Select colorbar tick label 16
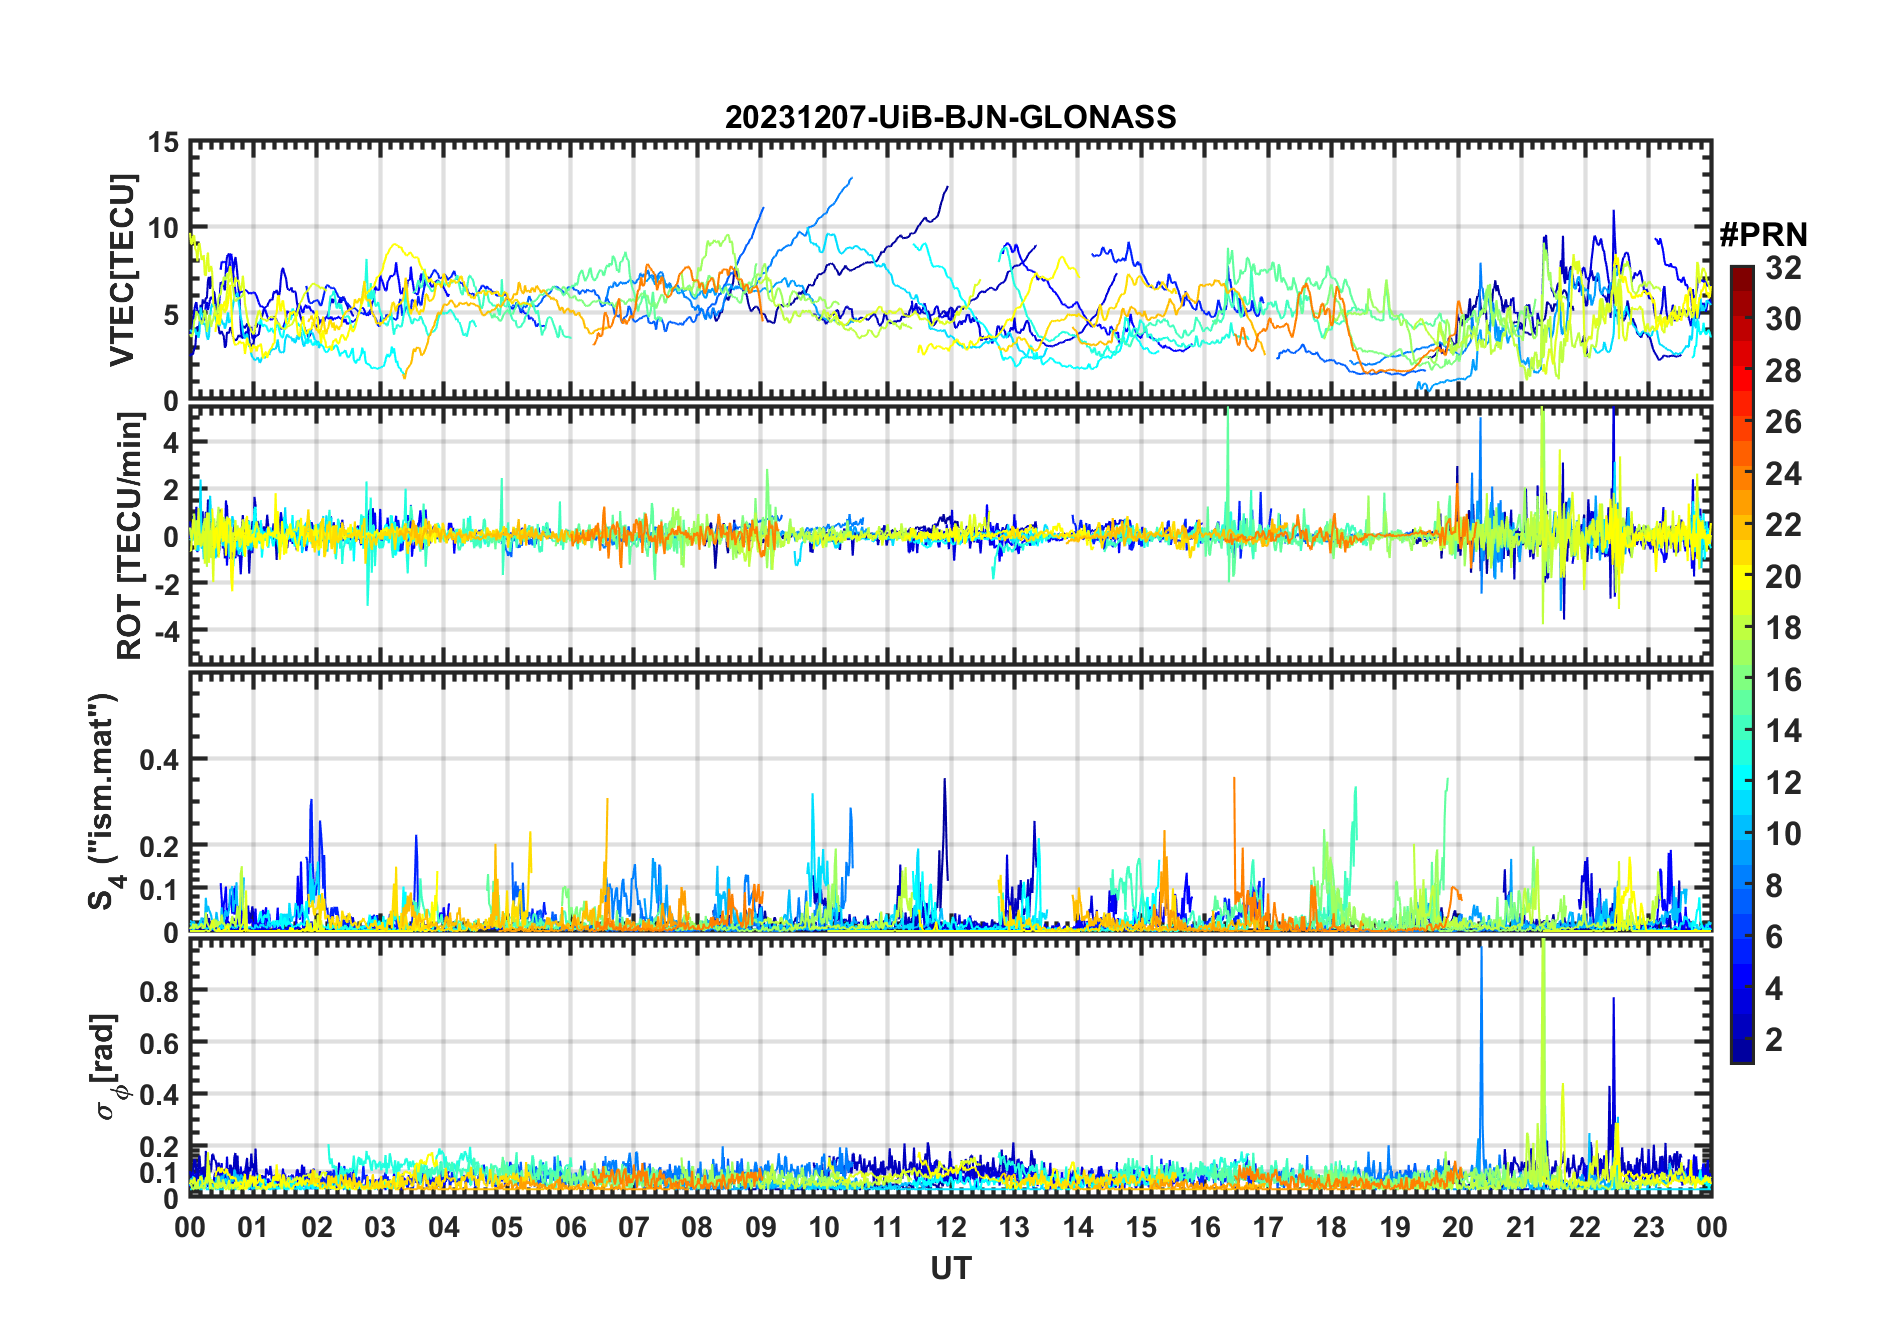The image size is (1902, 1330). tap(1783, 680)
